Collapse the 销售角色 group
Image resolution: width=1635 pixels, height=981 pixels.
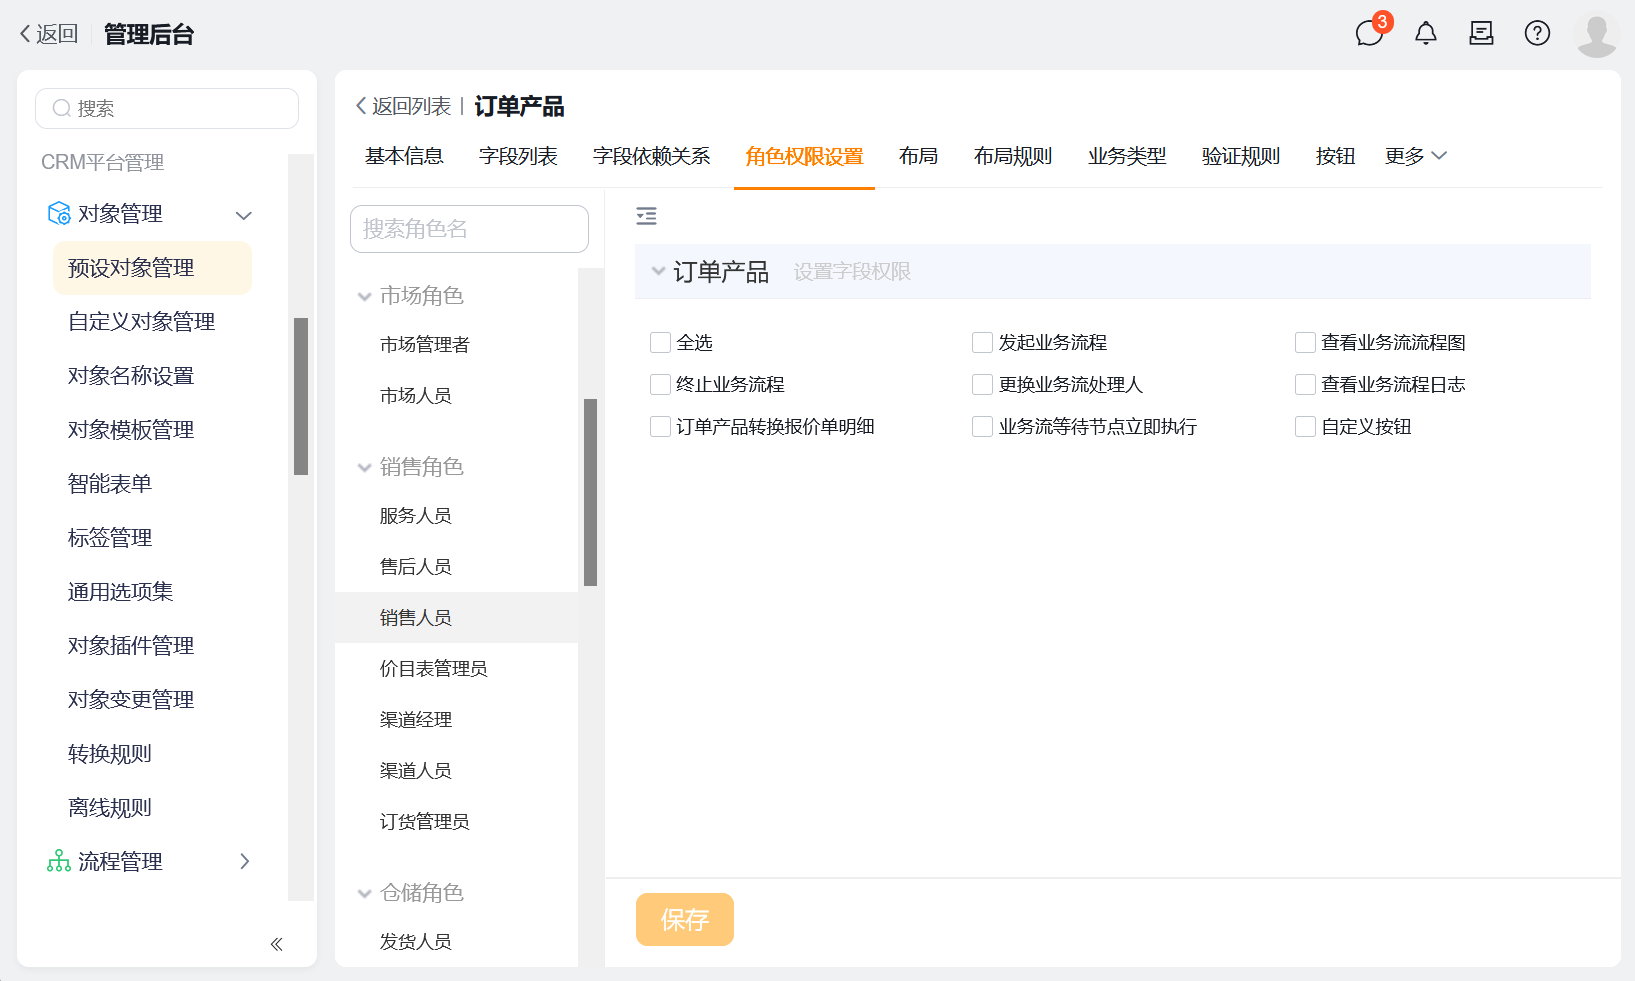pos(364,467)
